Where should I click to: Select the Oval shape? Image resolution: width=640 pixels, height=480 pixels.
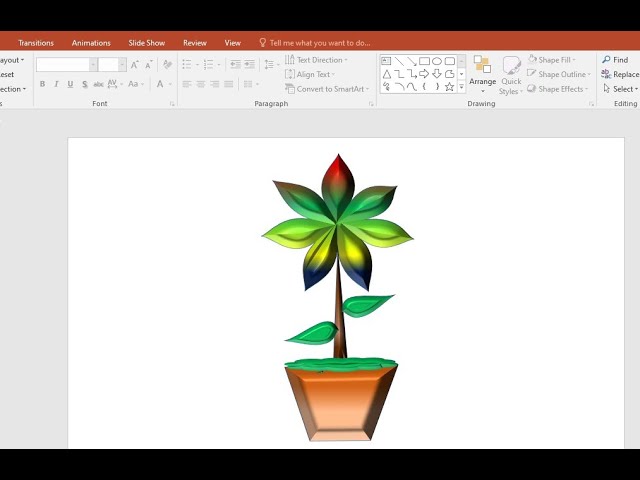tap(437, 61)
